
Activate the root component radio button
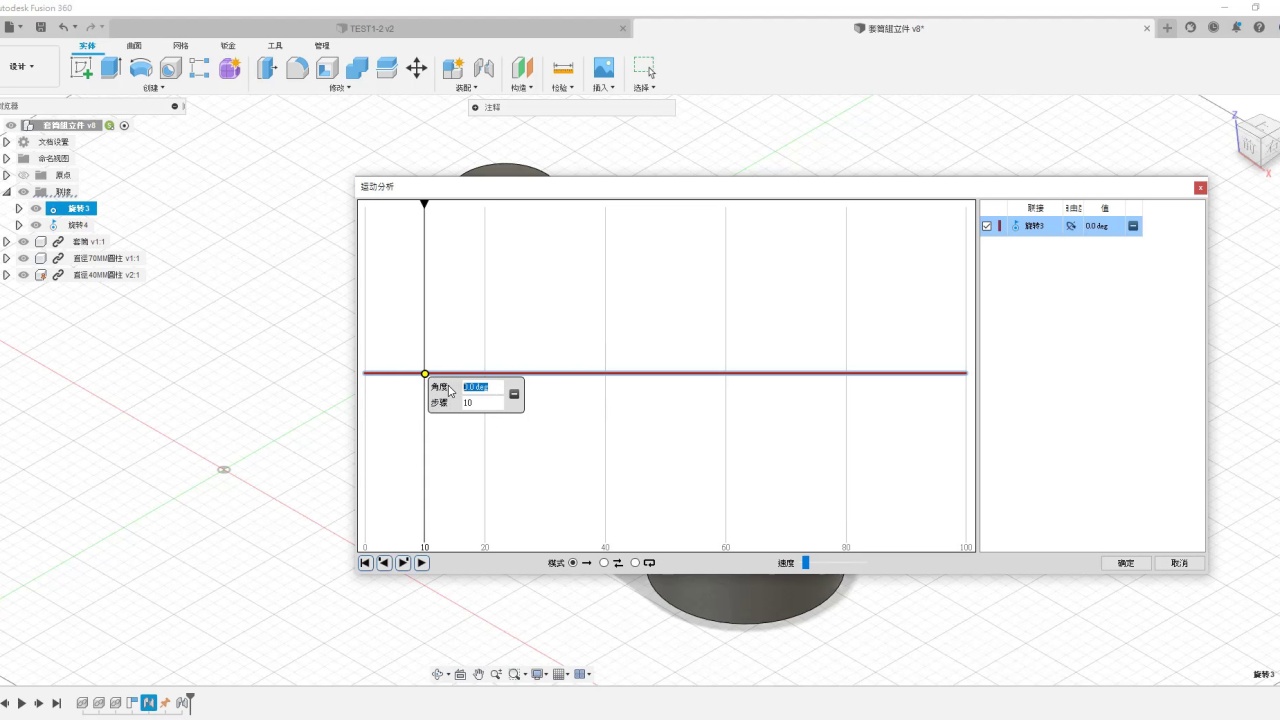[x=124, y=126]
